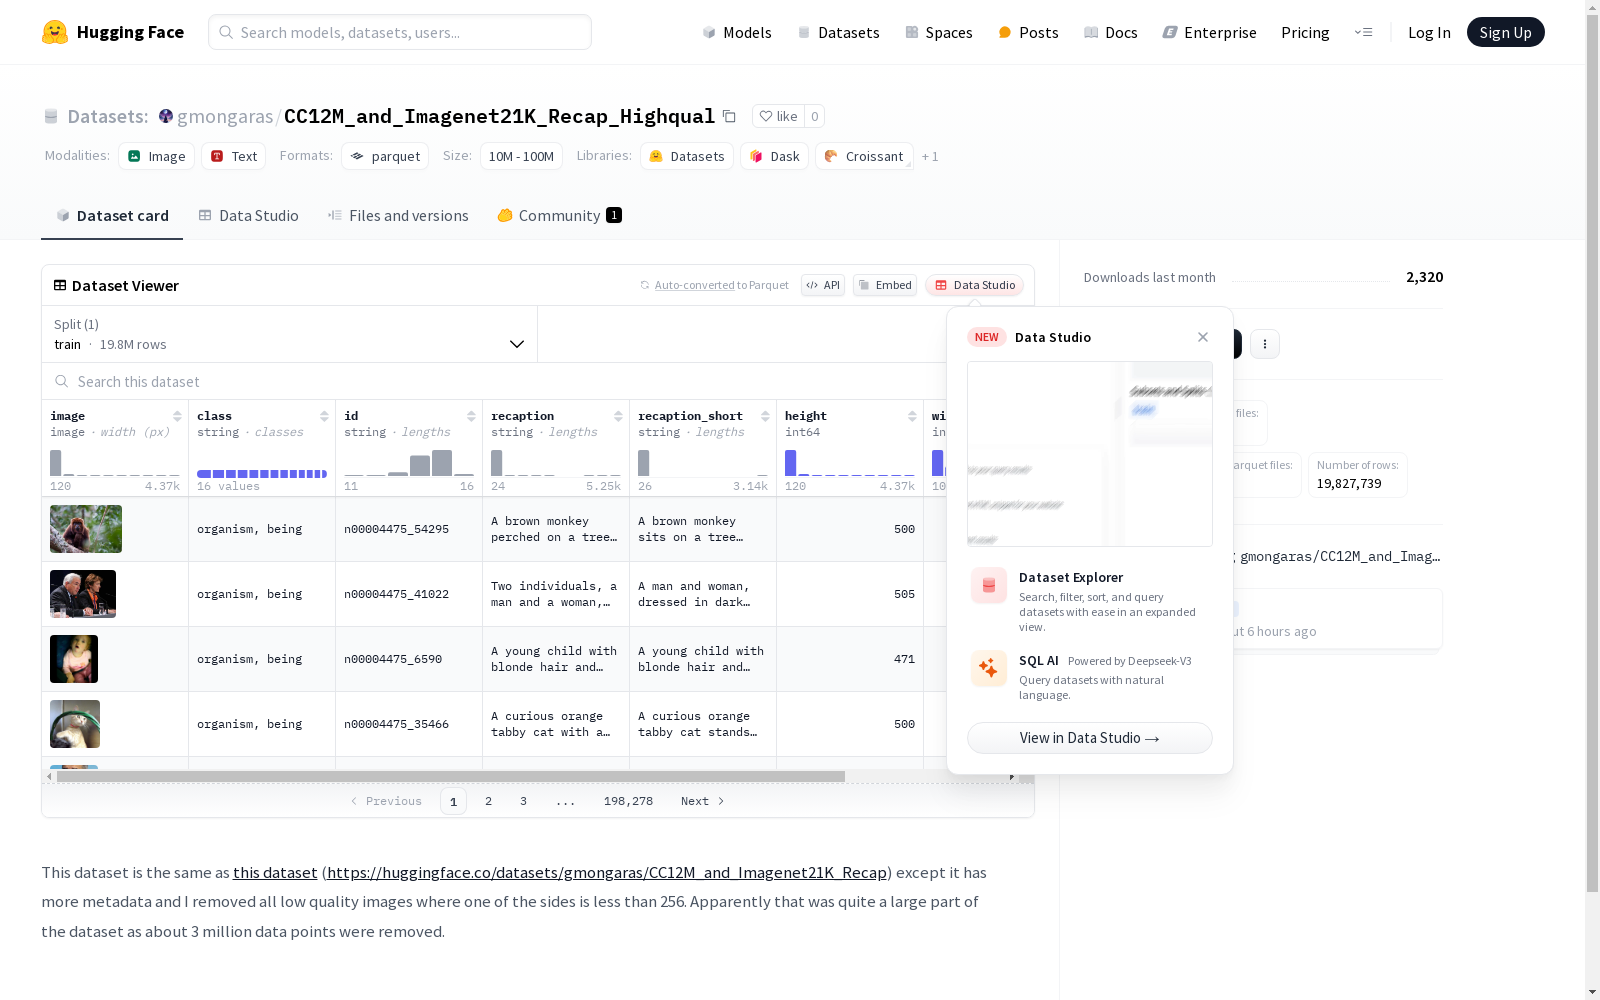Click the Dask library tag
1600x1000 pixels.
pos(775,156)
